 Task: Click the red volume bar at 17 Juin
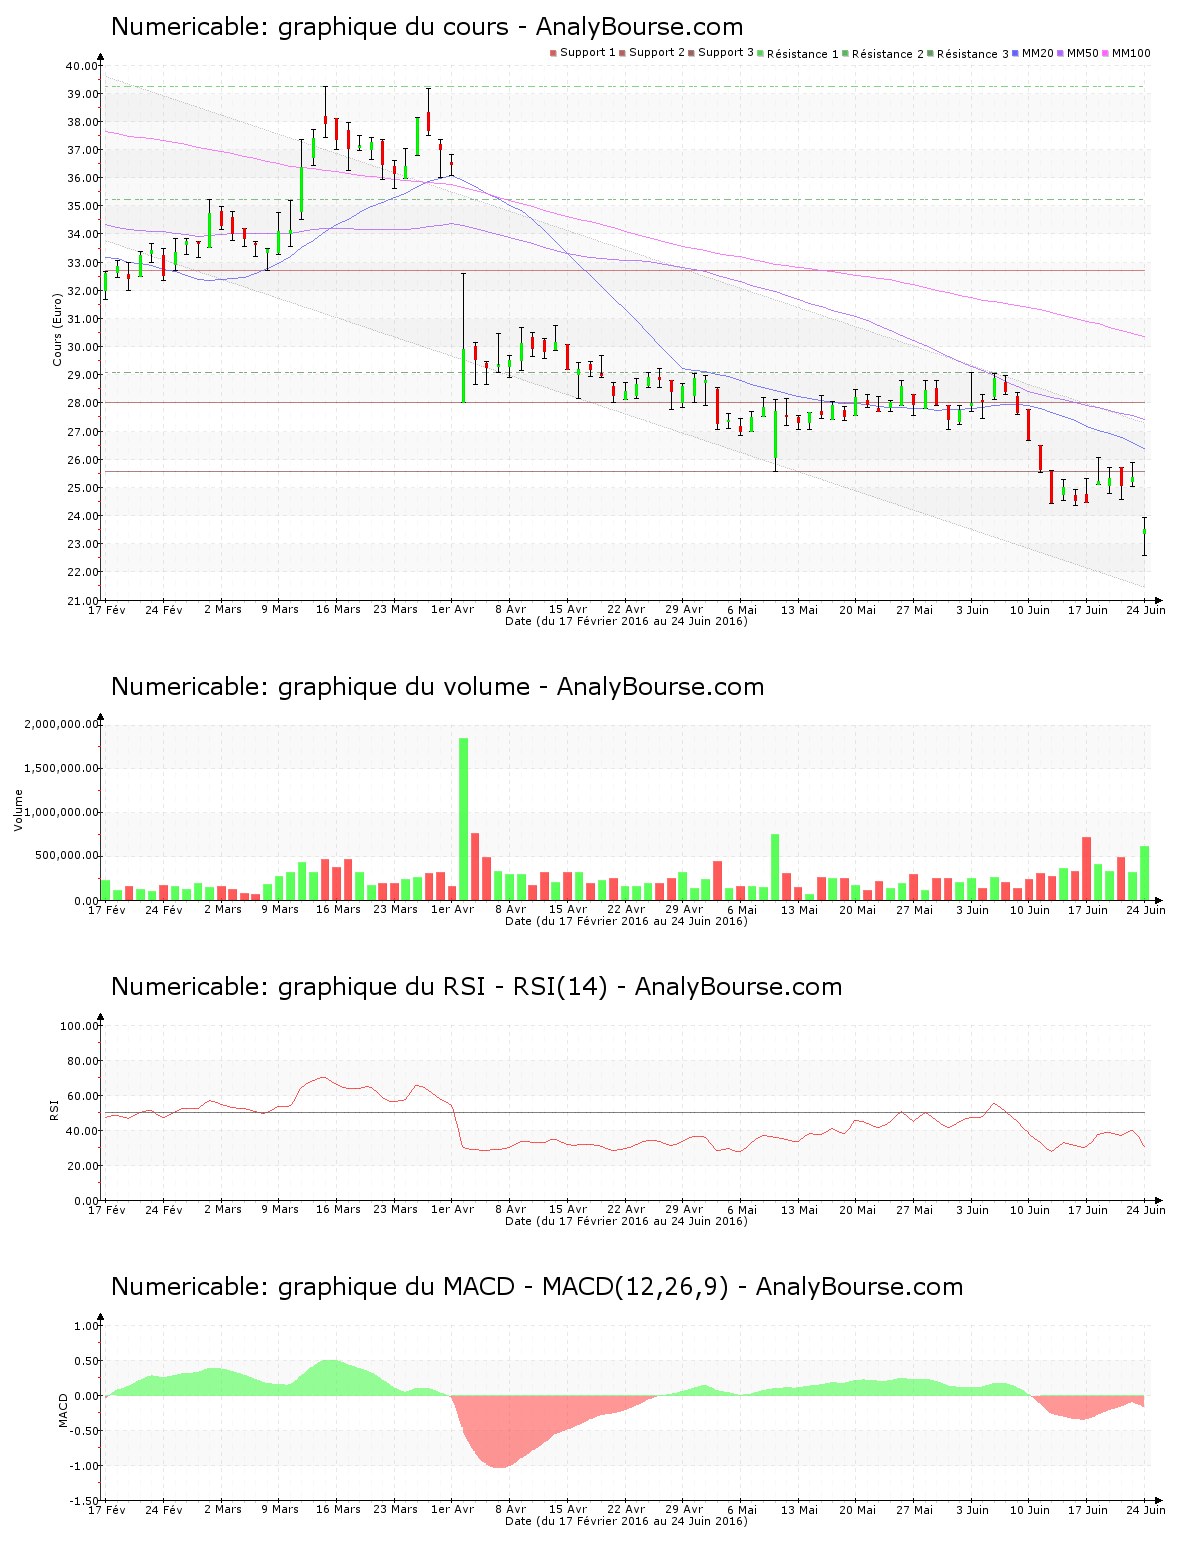pos(1087,869)
